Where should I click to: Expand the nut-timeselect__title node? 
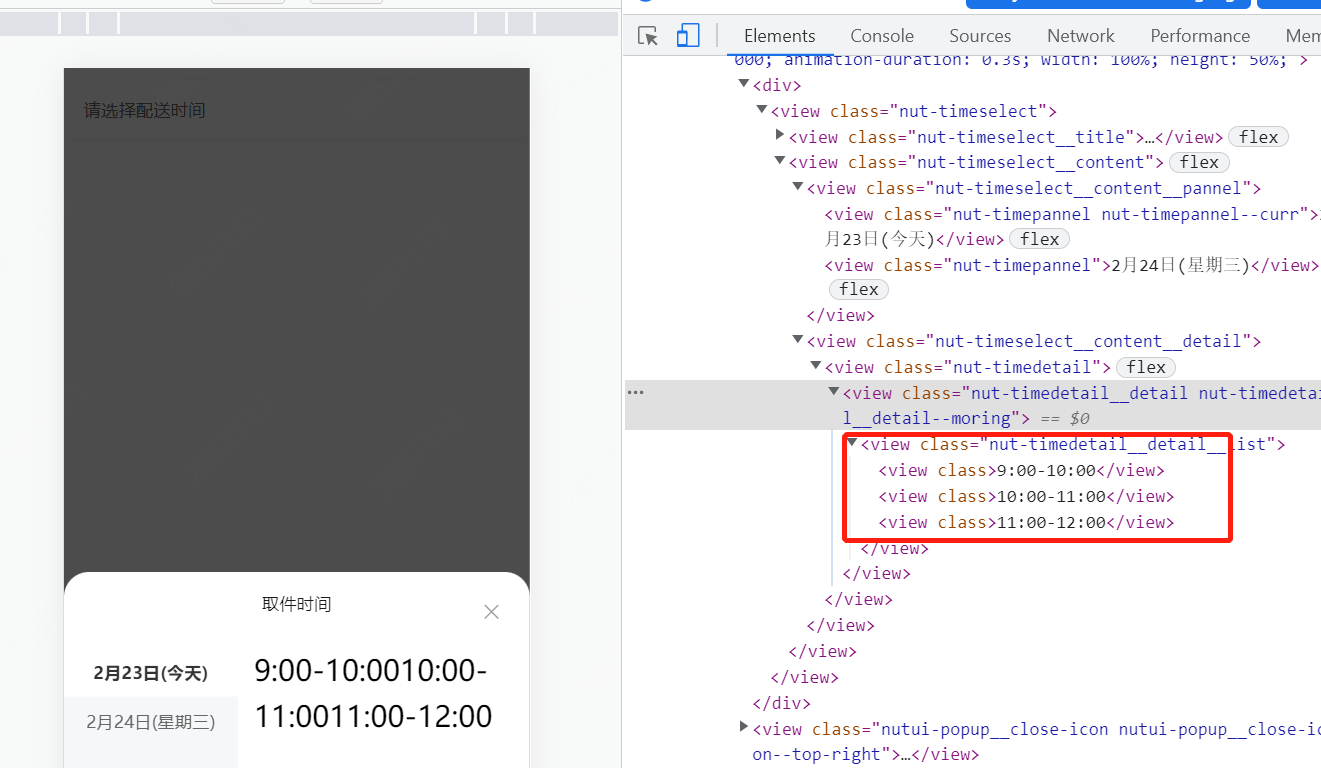[x=780, y=135]
